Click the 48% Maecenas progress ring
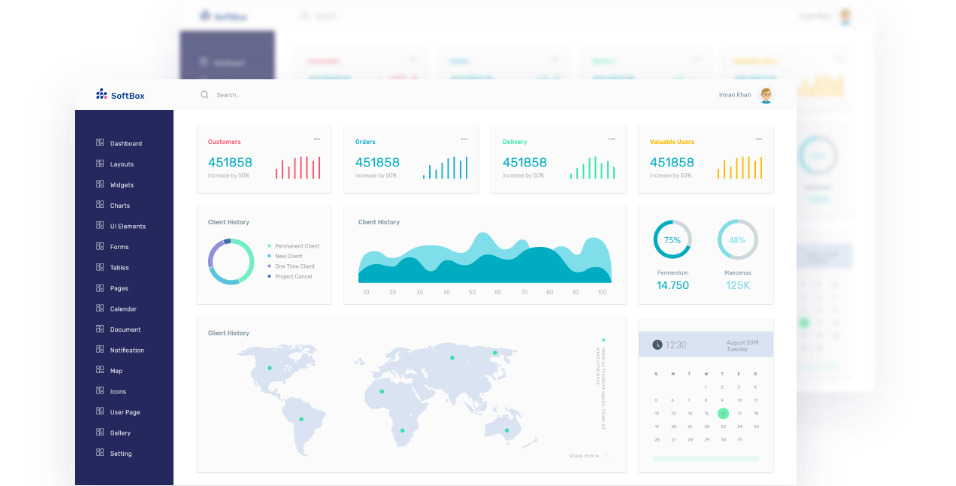Viewport: 956px width, 486px height. pos(737,240)
